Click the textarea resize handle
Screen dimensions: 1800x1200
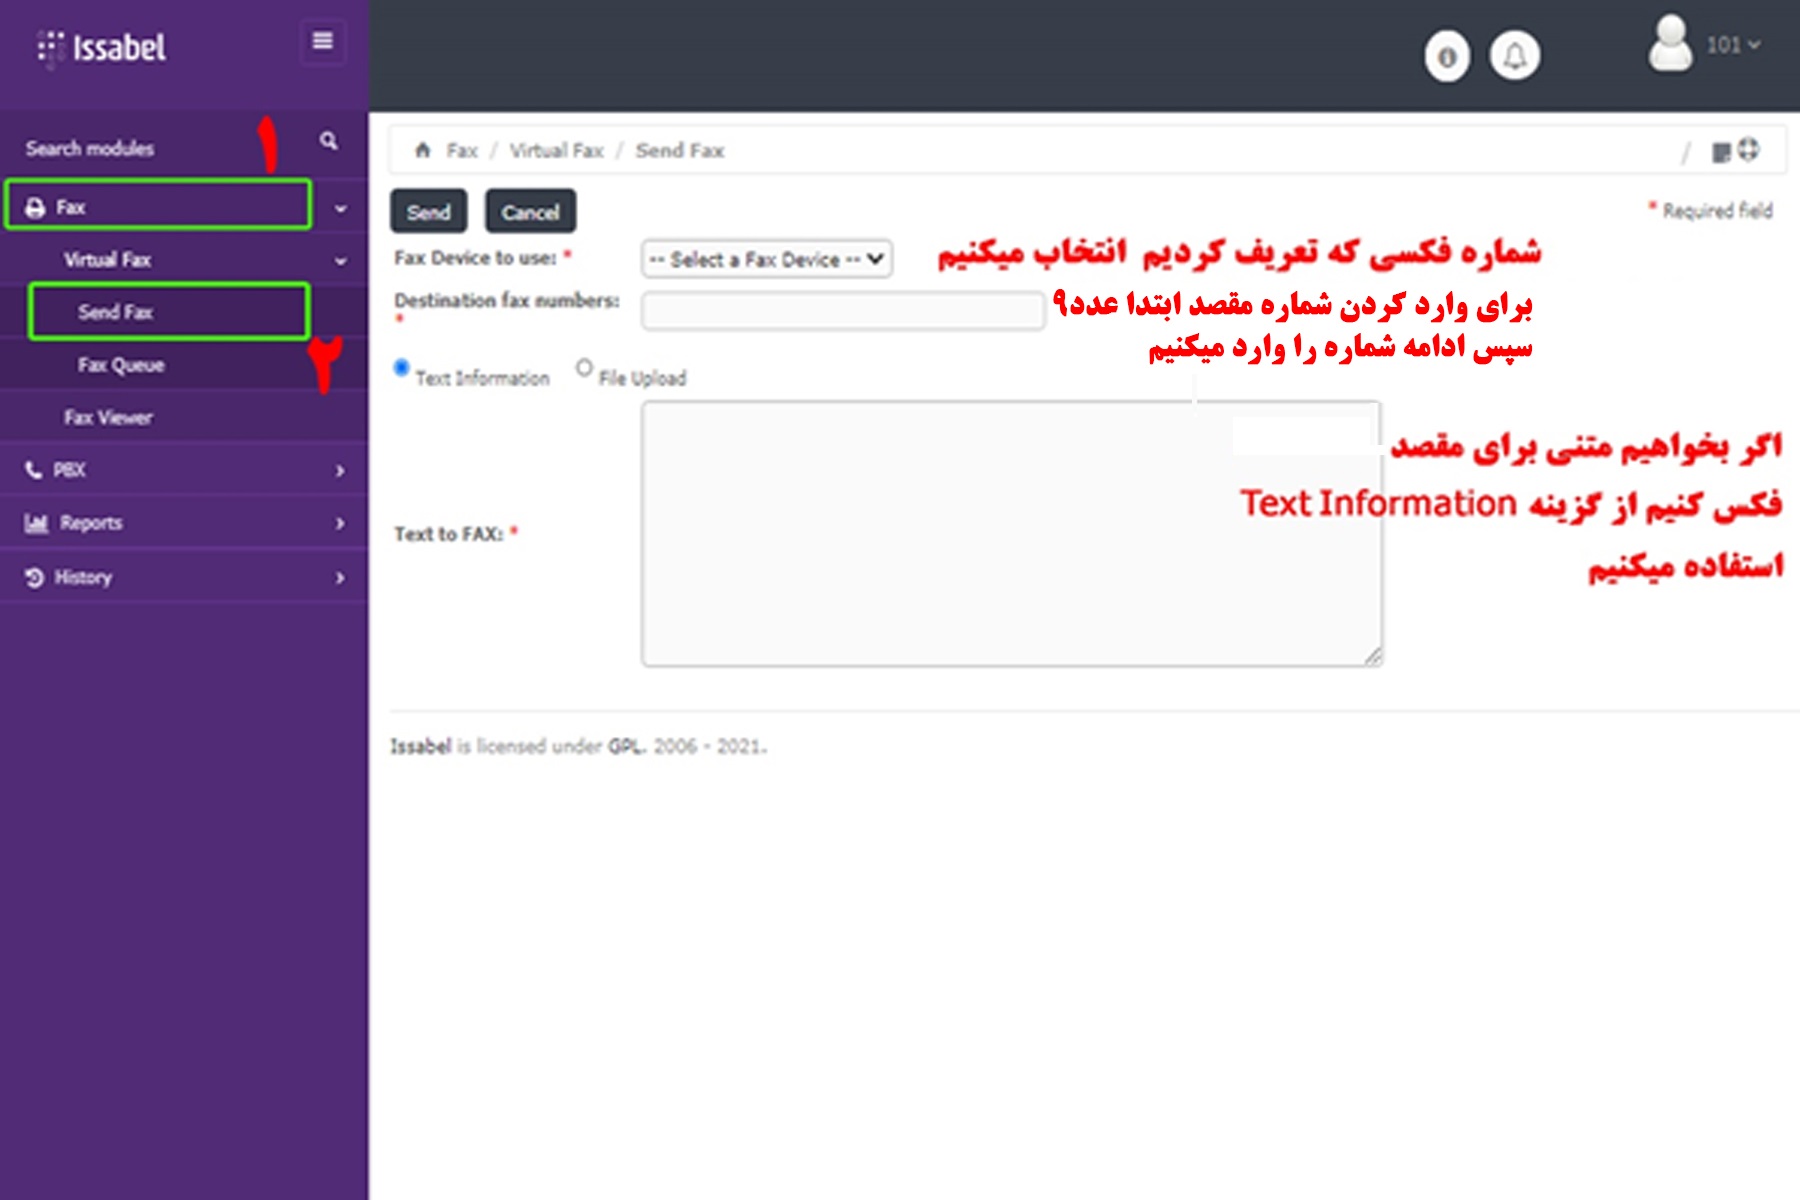click(x=1372, y=656)
